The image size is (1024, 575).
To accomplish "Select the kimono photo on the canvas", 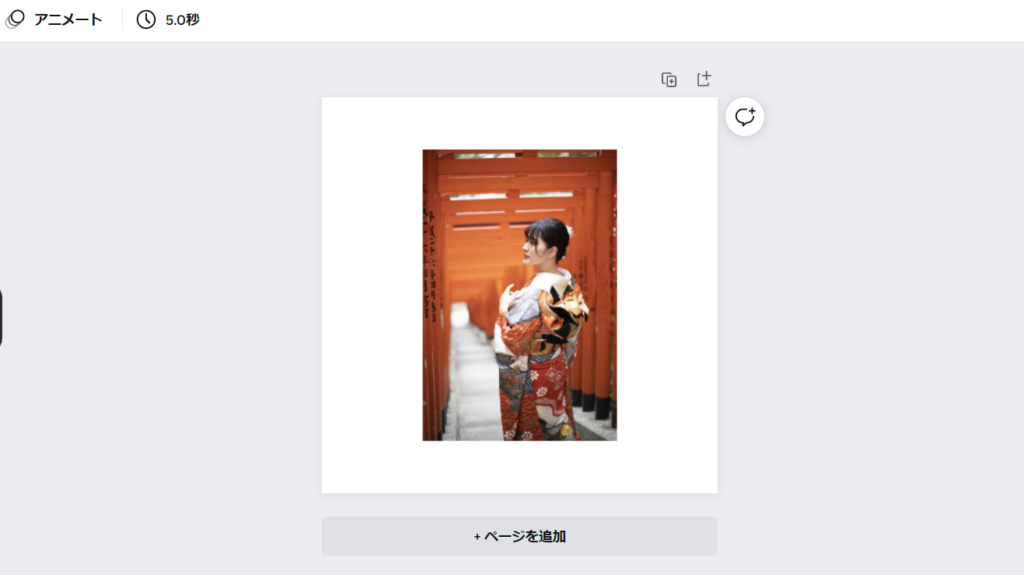I will pos(519,295).
